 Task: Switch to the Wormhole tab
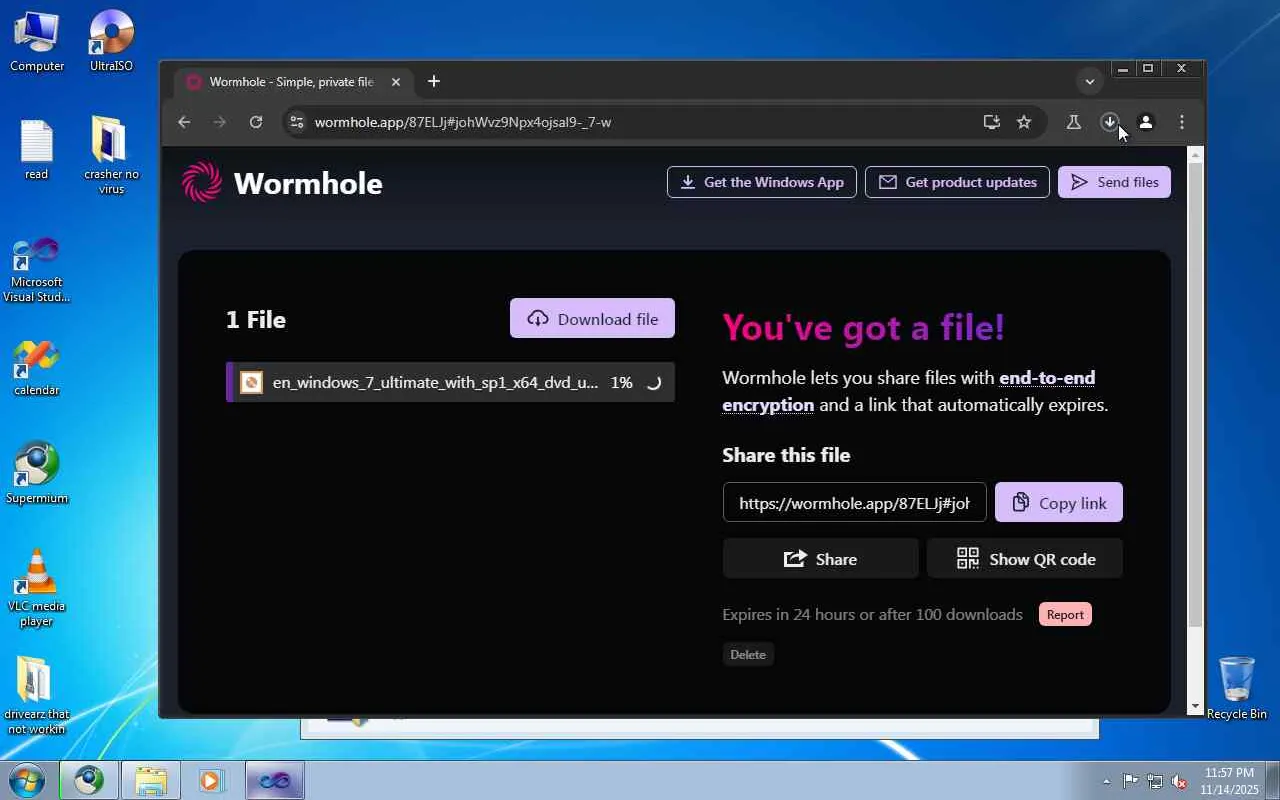[294, 82]
